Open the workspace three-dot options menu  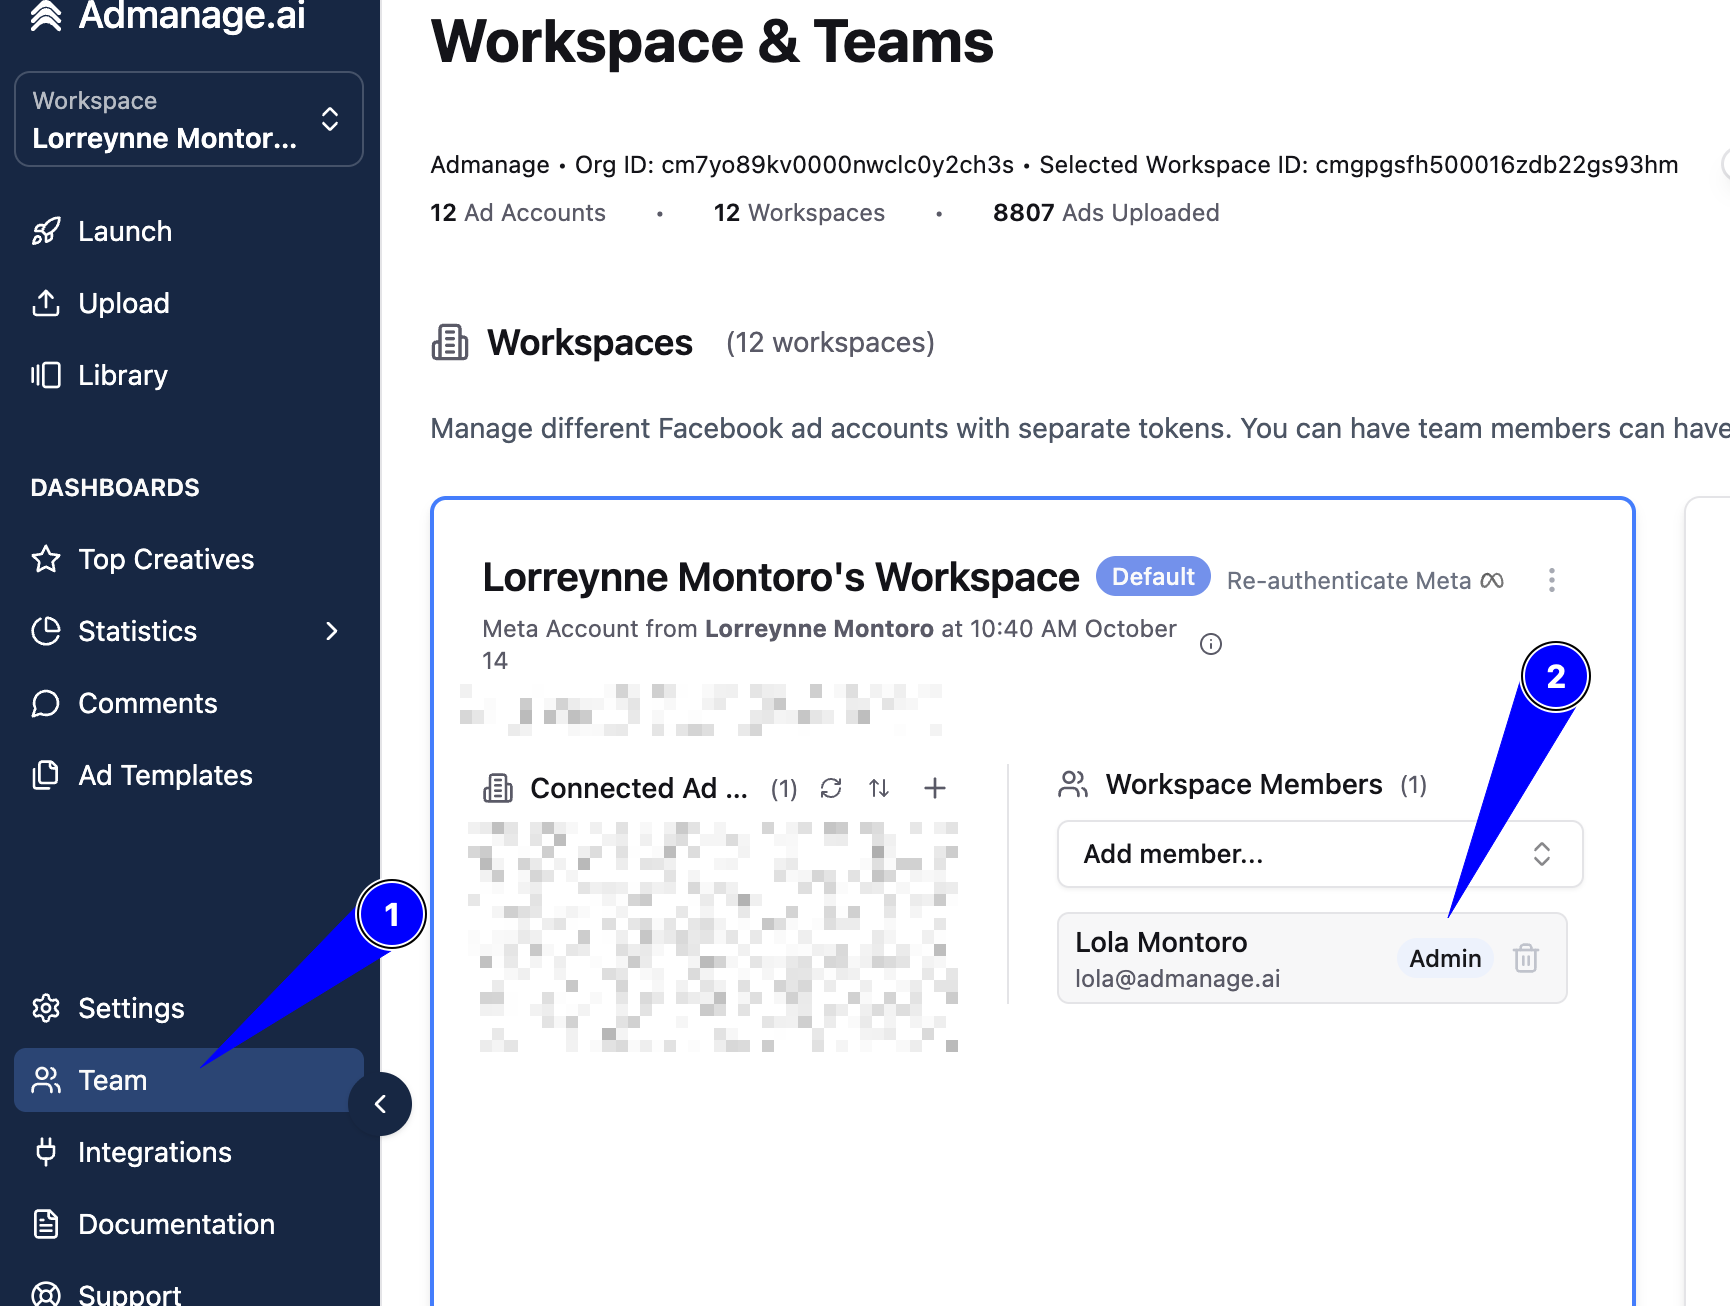point(1552,580)
